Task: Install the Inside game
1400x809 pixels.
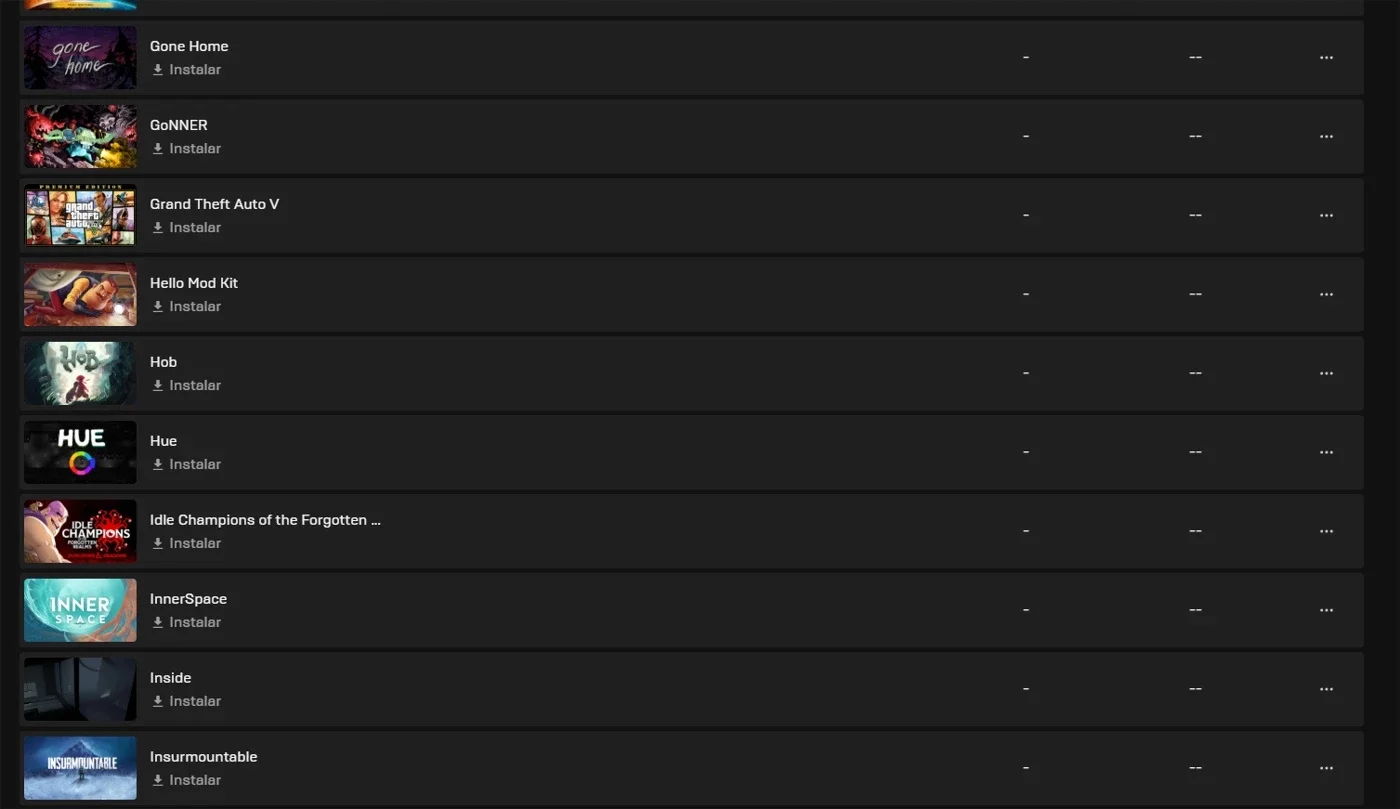Action: point(186,702)
